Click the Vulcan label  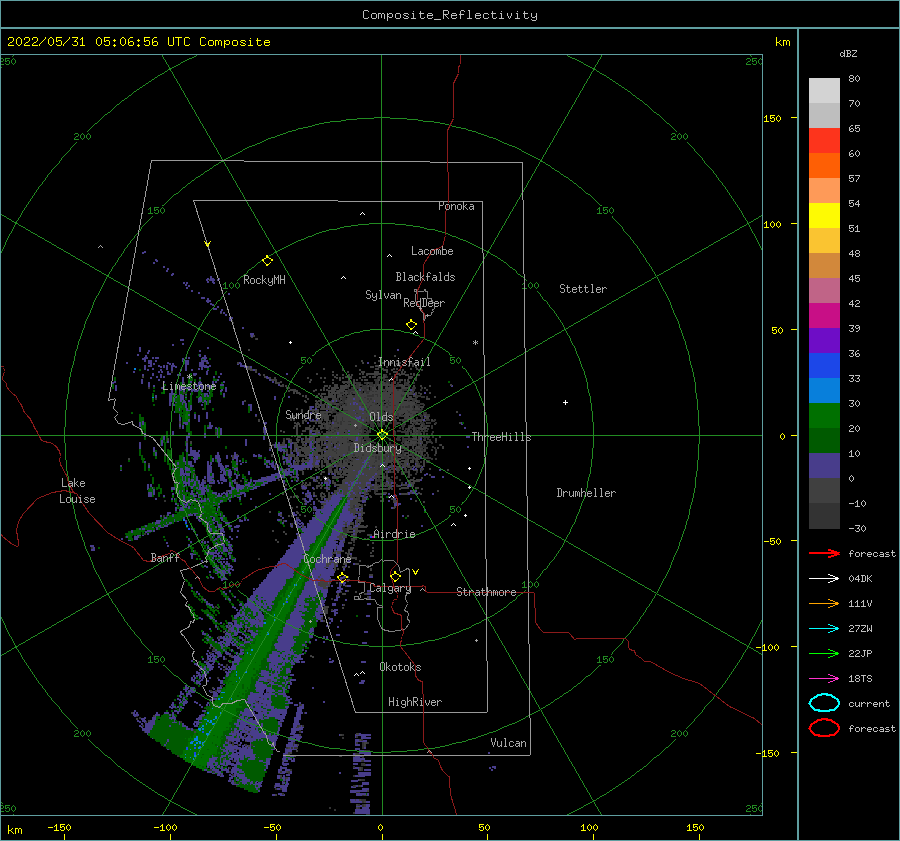509,742
